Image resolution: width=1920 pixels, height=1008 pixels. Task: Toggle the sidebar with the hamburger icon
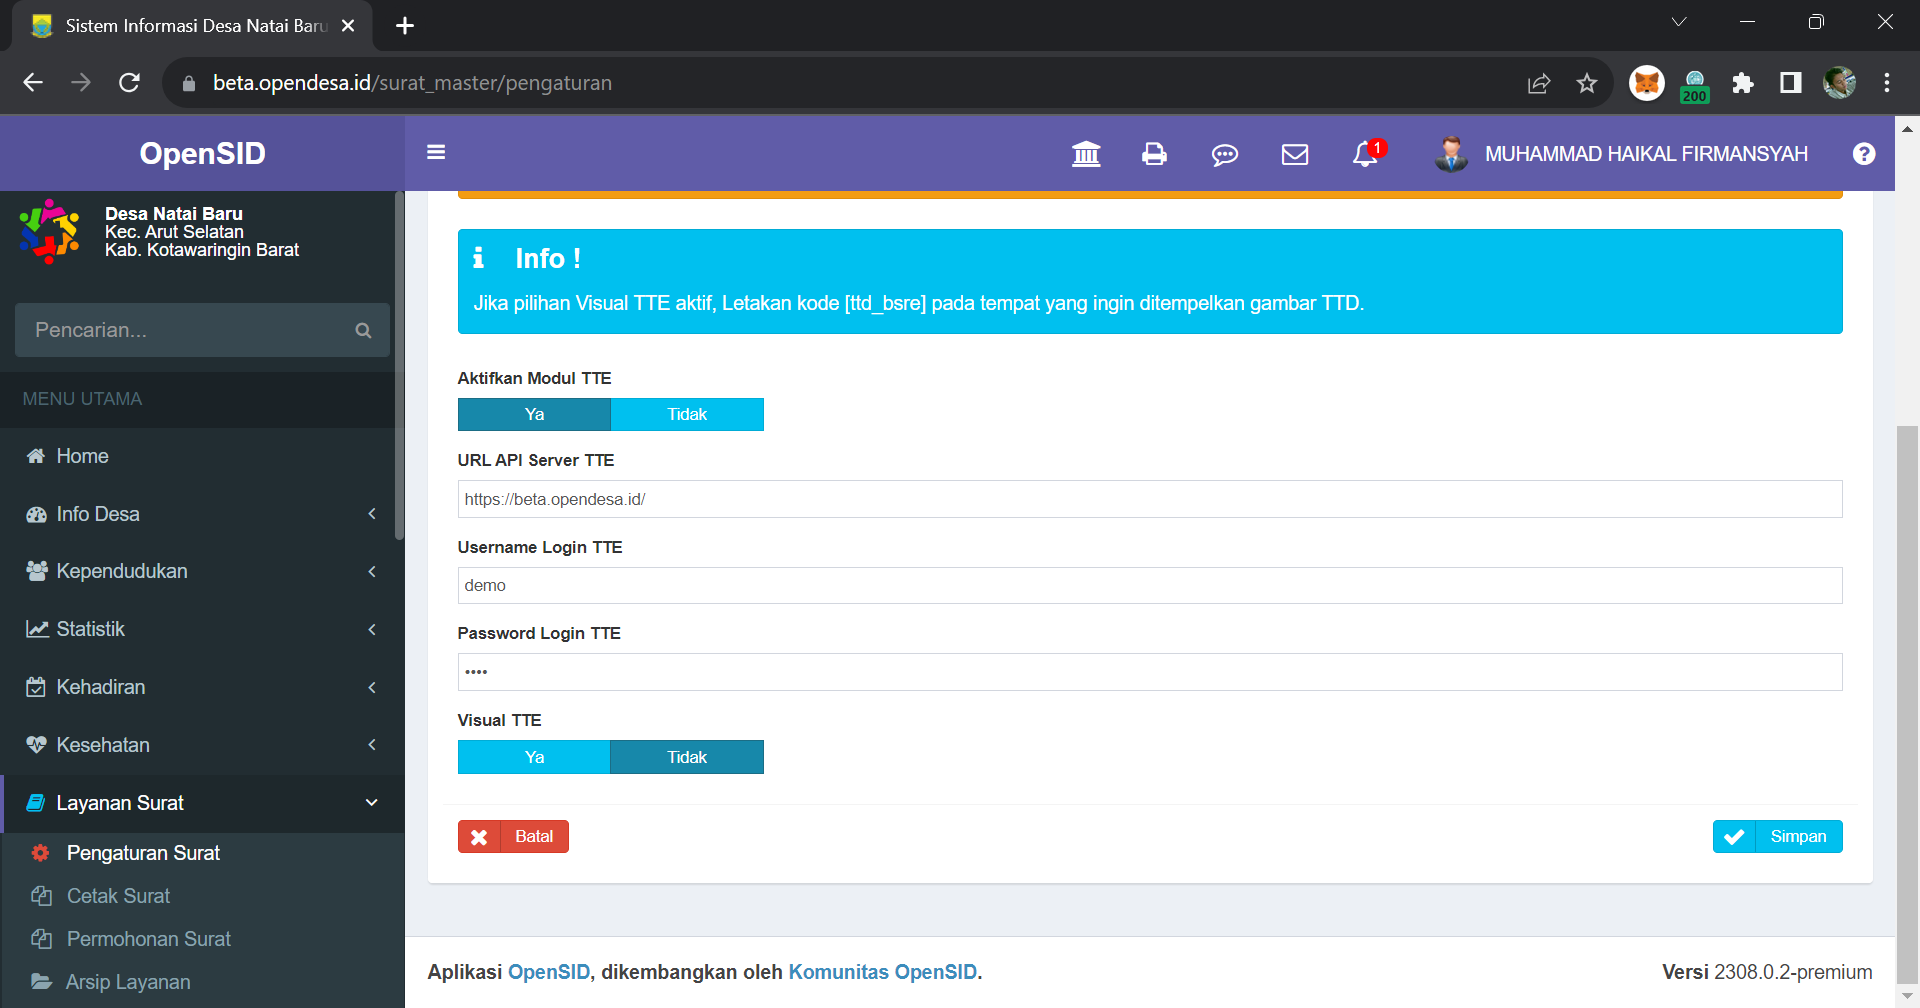pos(437,152)
